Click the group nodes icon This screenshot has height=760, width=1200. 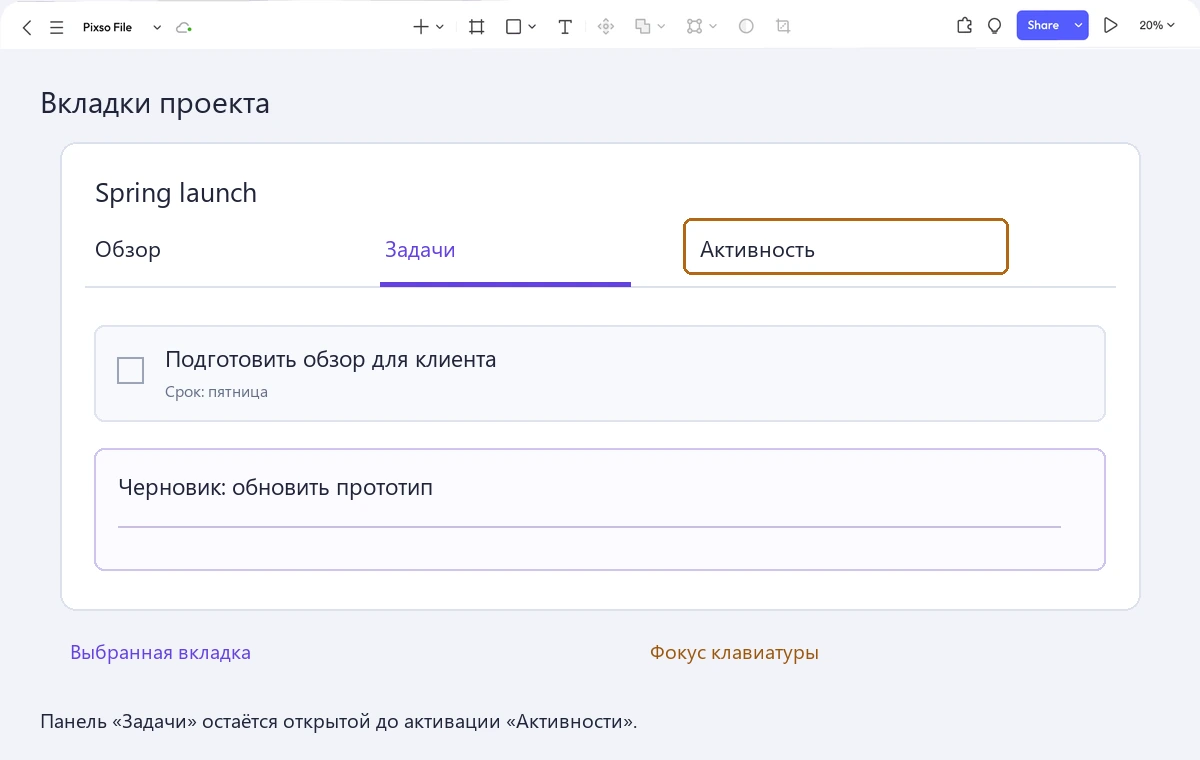pyautogui.click(x=695, y=27)
